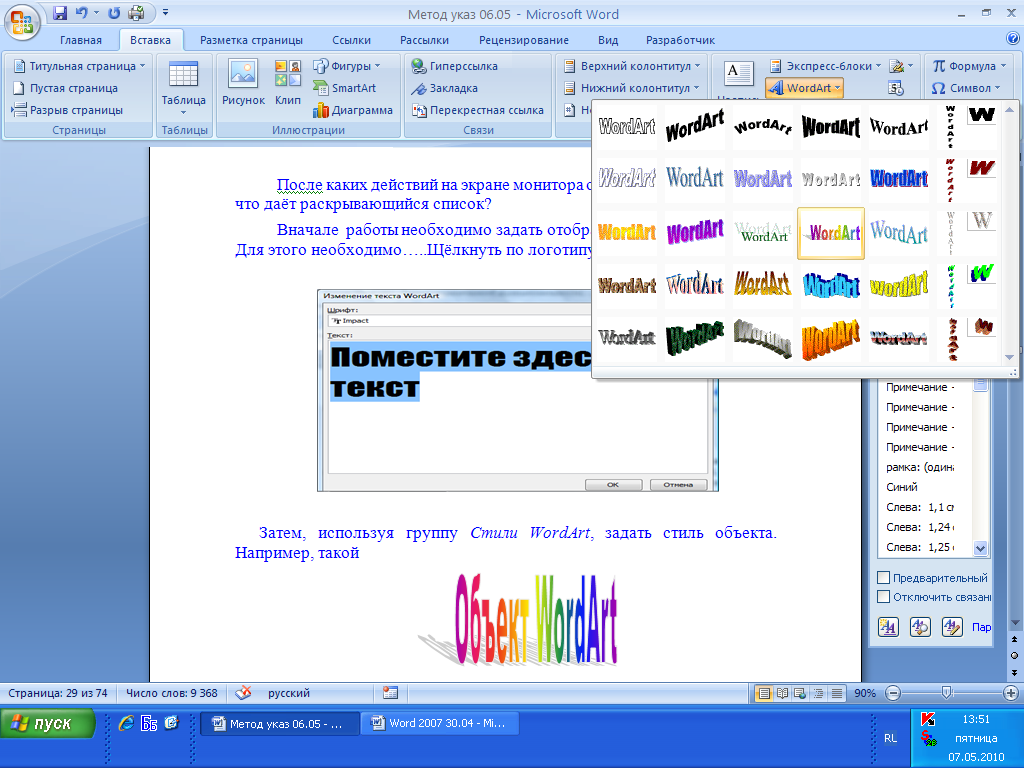Click the zoom in plus button

[1010, 693]
